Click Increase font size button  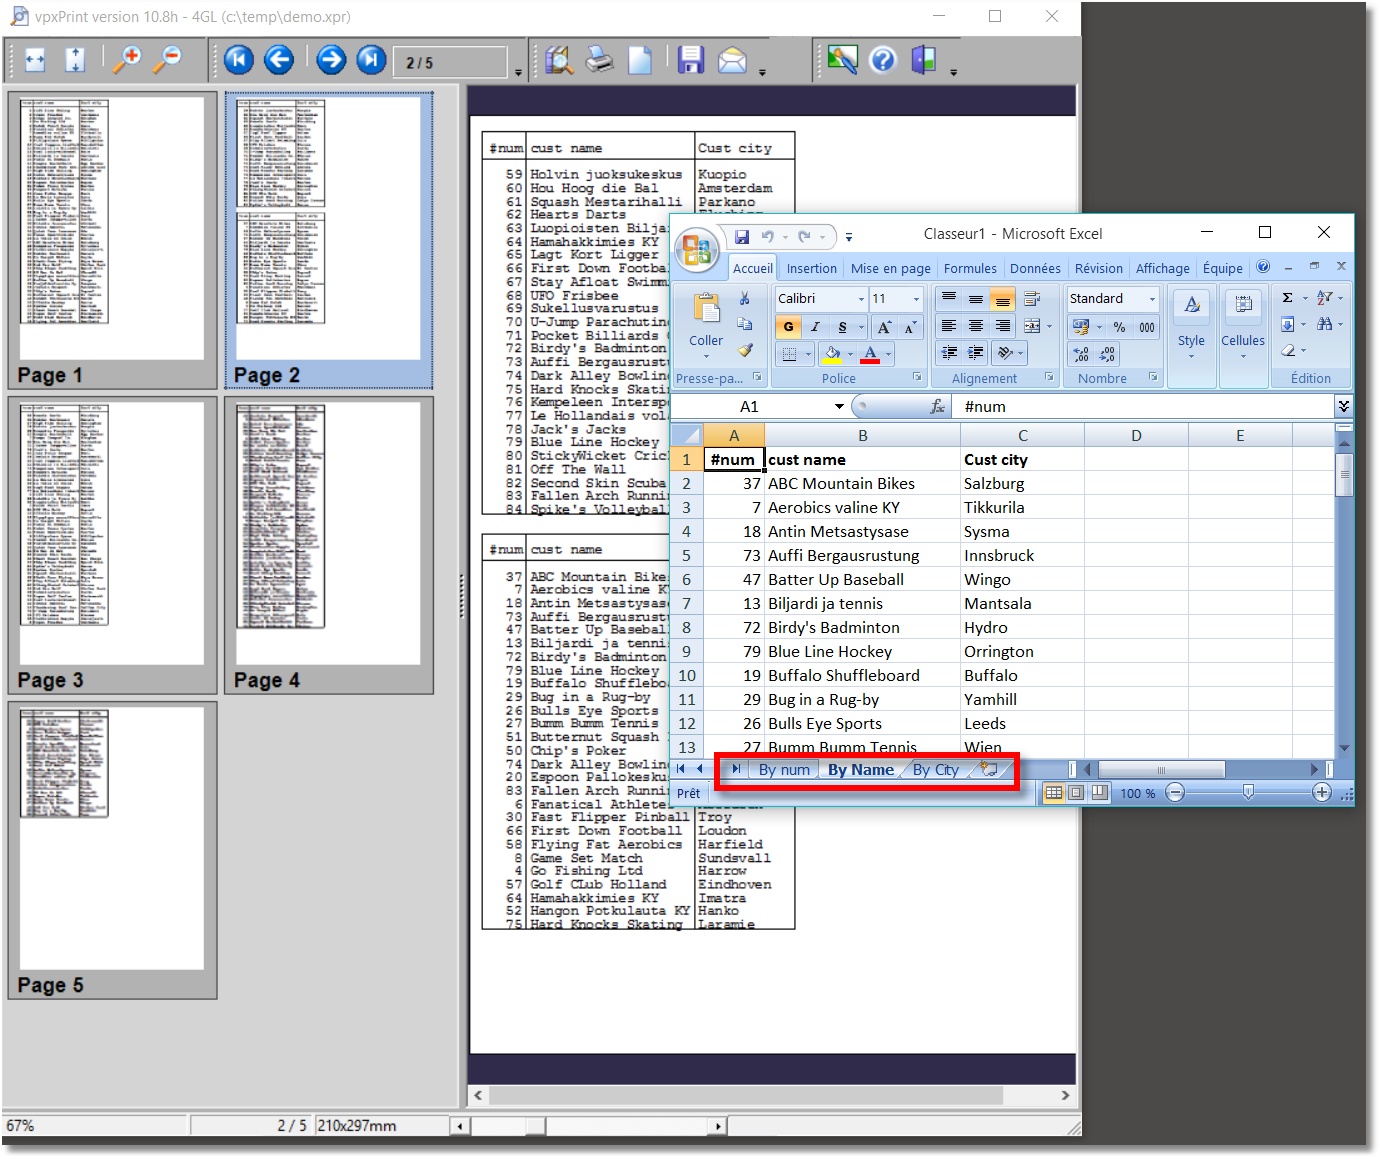coord(884,327)
